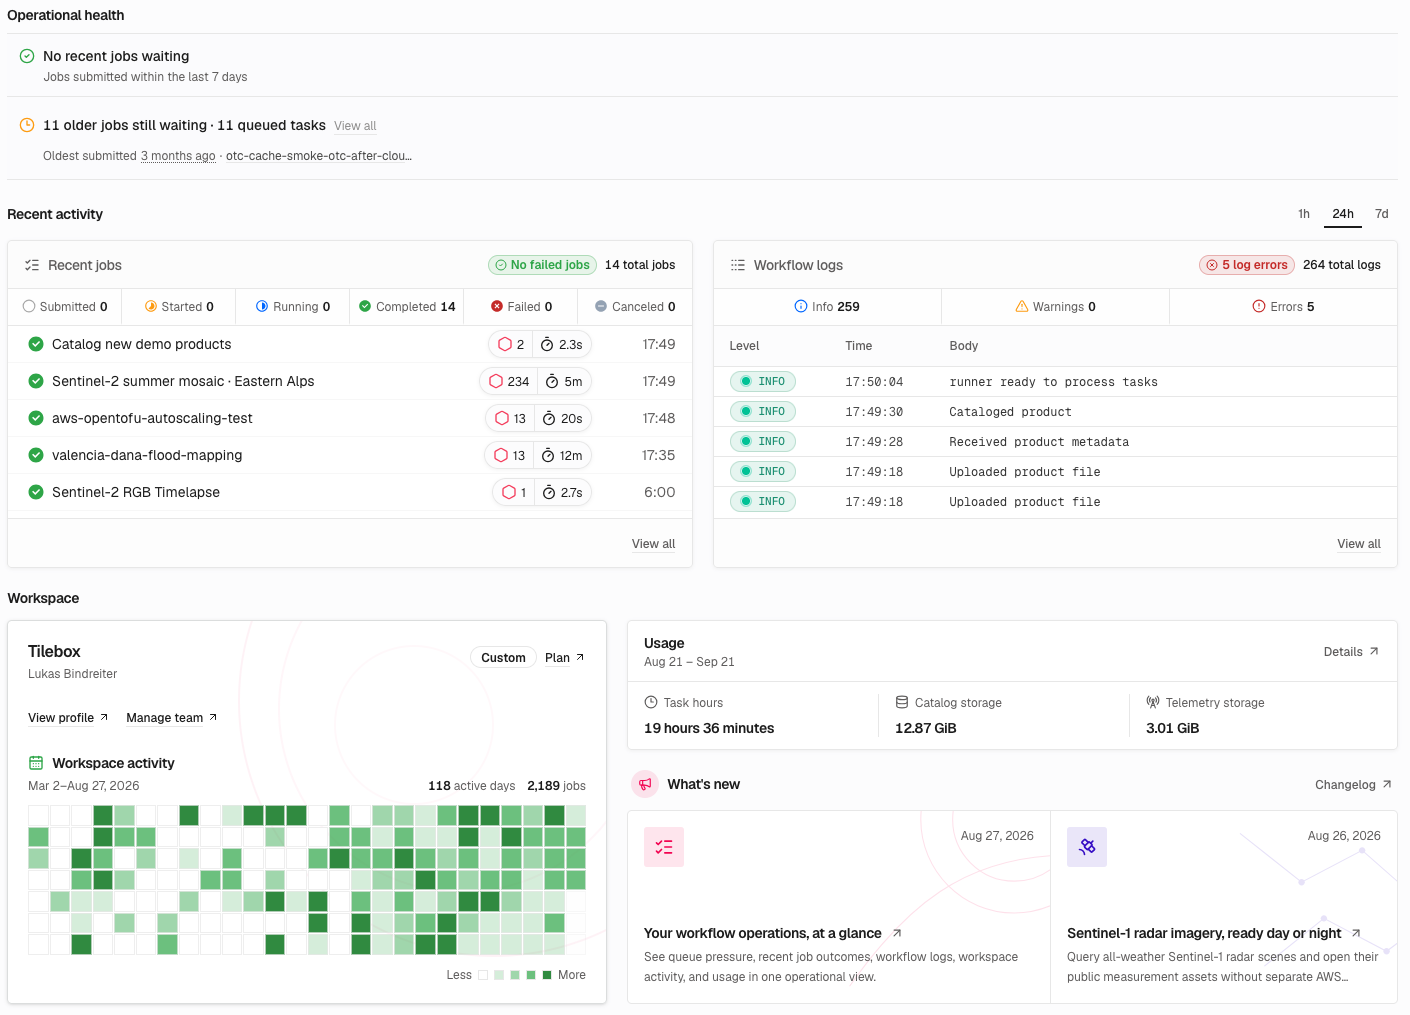Screen dimensions: 1410x1015
Task: Click the Workspace activity calendar icon
Action: click(36, 763)
